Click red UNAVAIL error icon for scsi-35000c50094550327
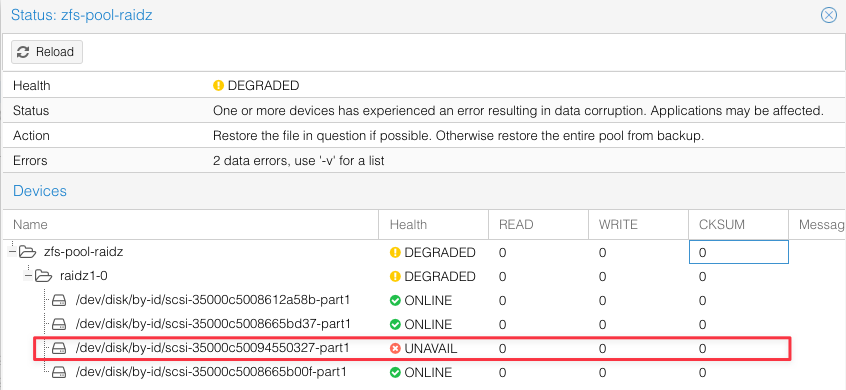The height and width of the screenshot is (390, 846). pos(395,348)
